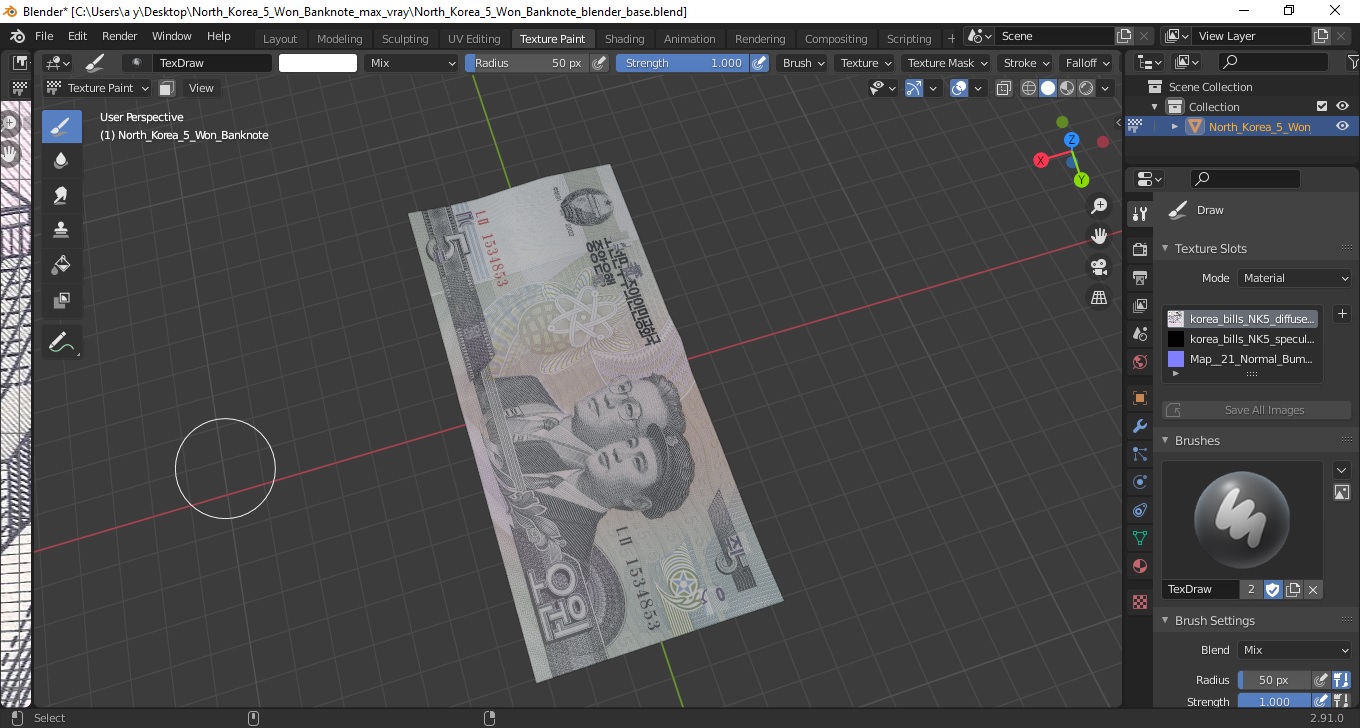Open the Texture Paint mode dropdown
1360x728 pixels.
(x=98, y=88)
